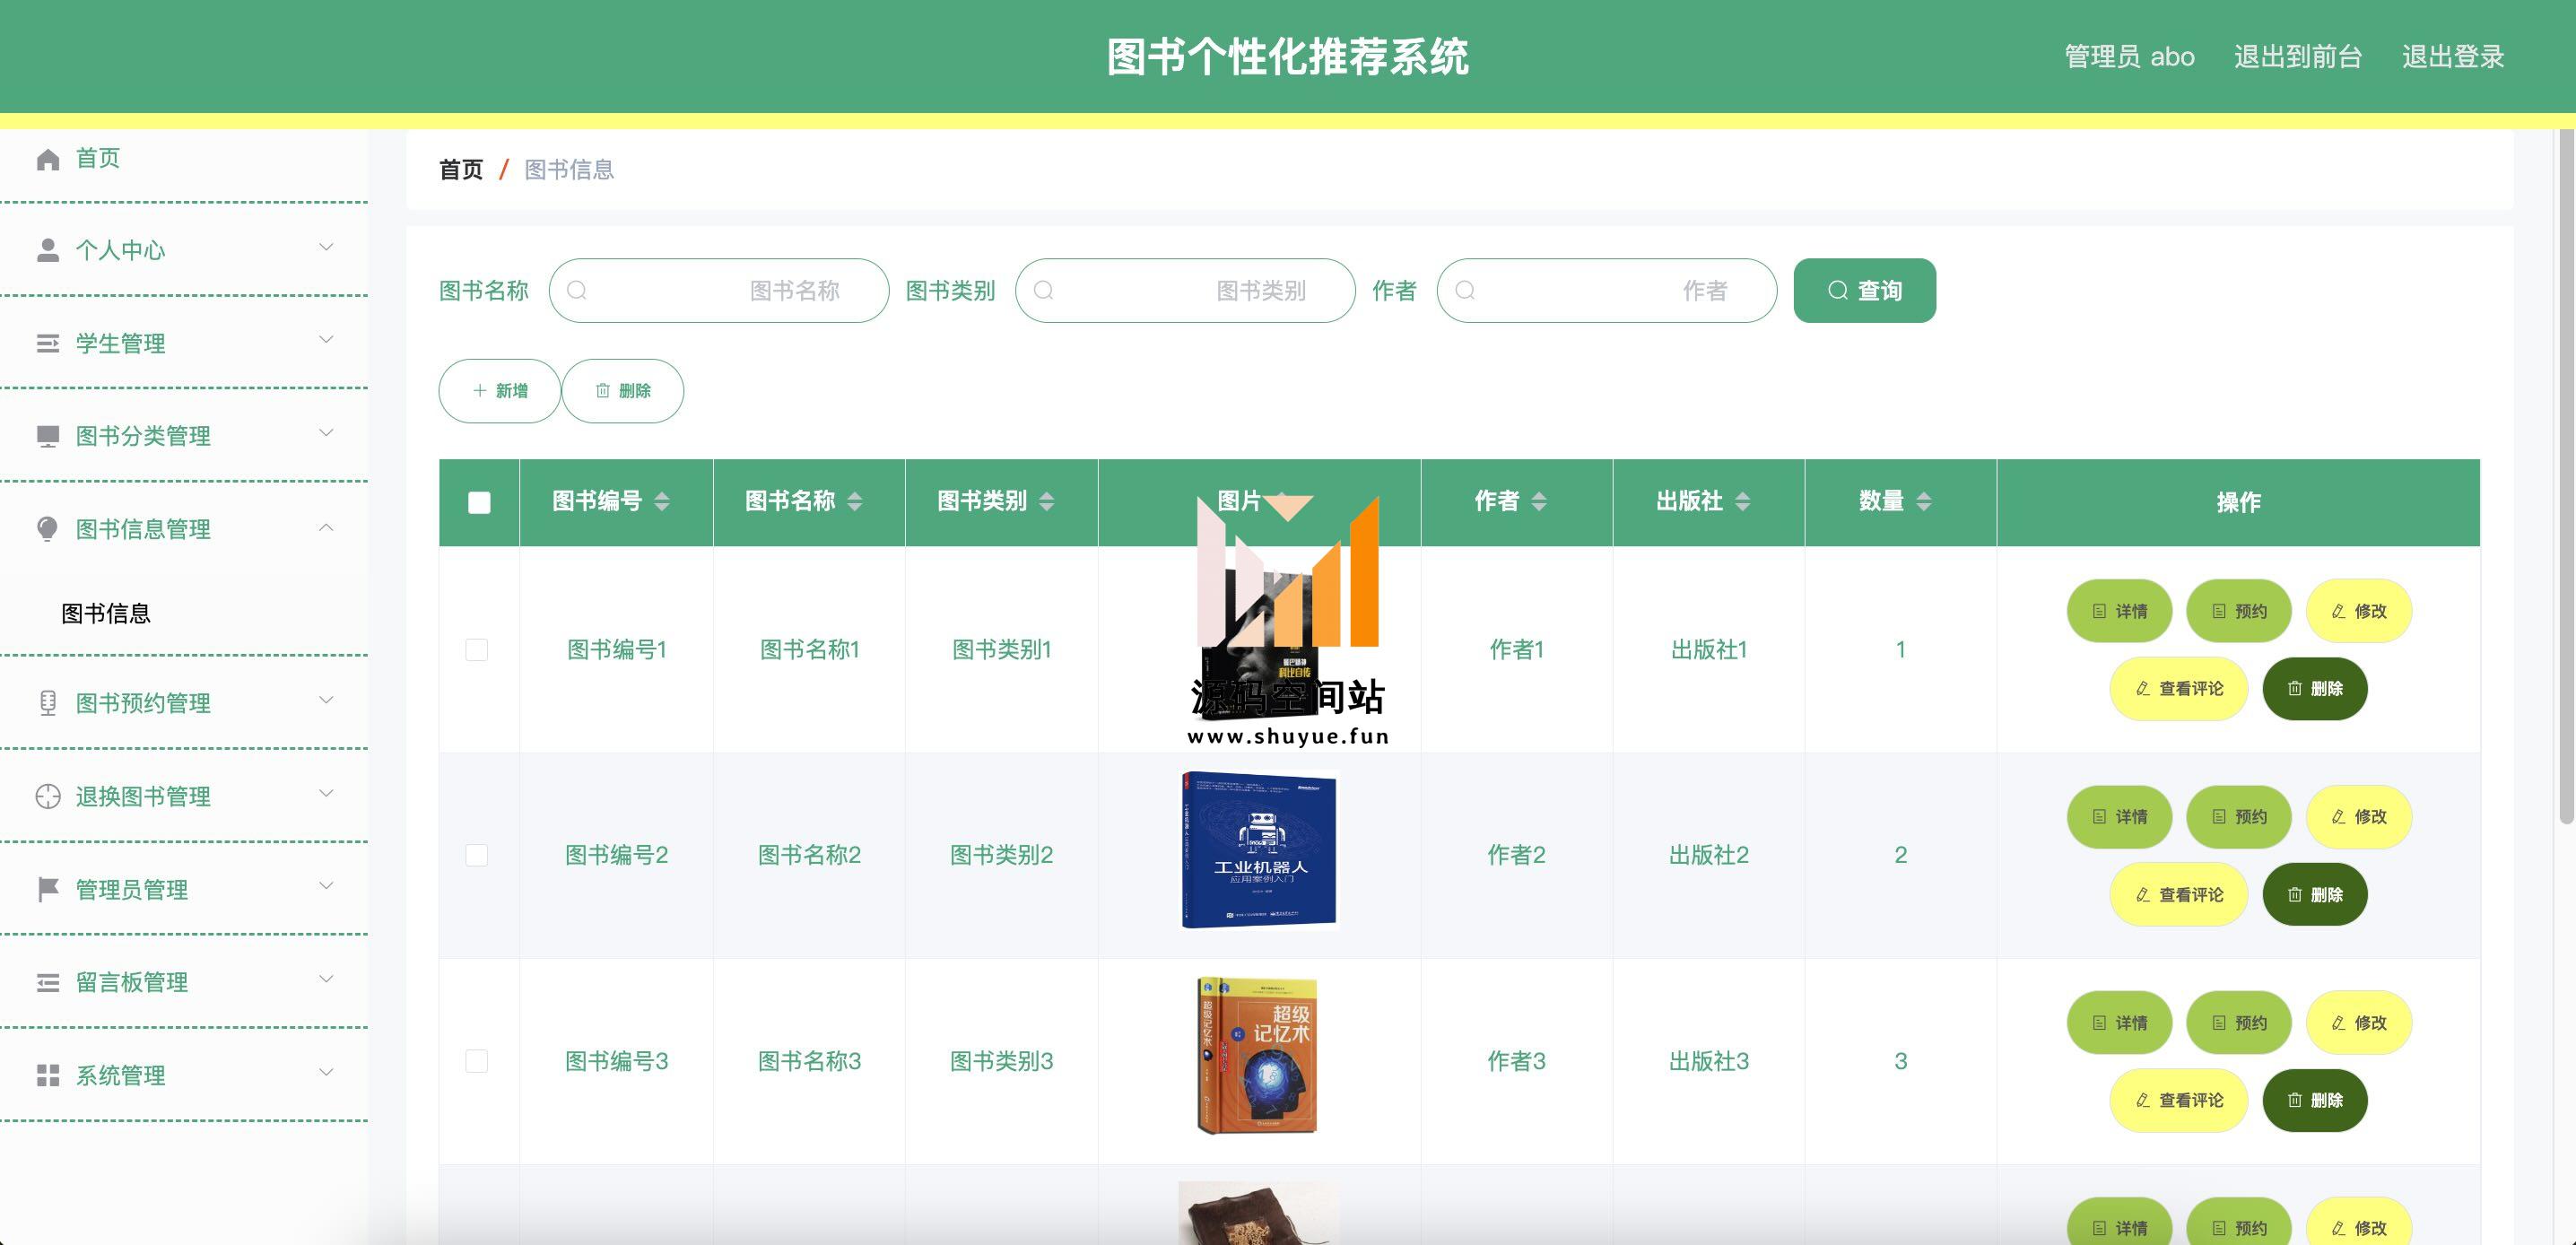Screen dimensions: 2576x1245
Task: Click the home icon beside 首页 in sidebar
Action: (48, 159)
